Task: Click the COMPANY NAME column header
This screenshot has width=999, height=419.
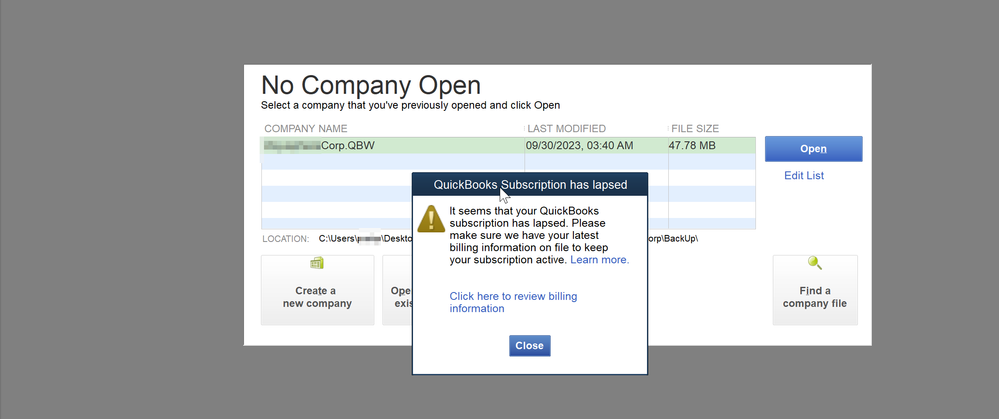Action: (x=306, y=129)
